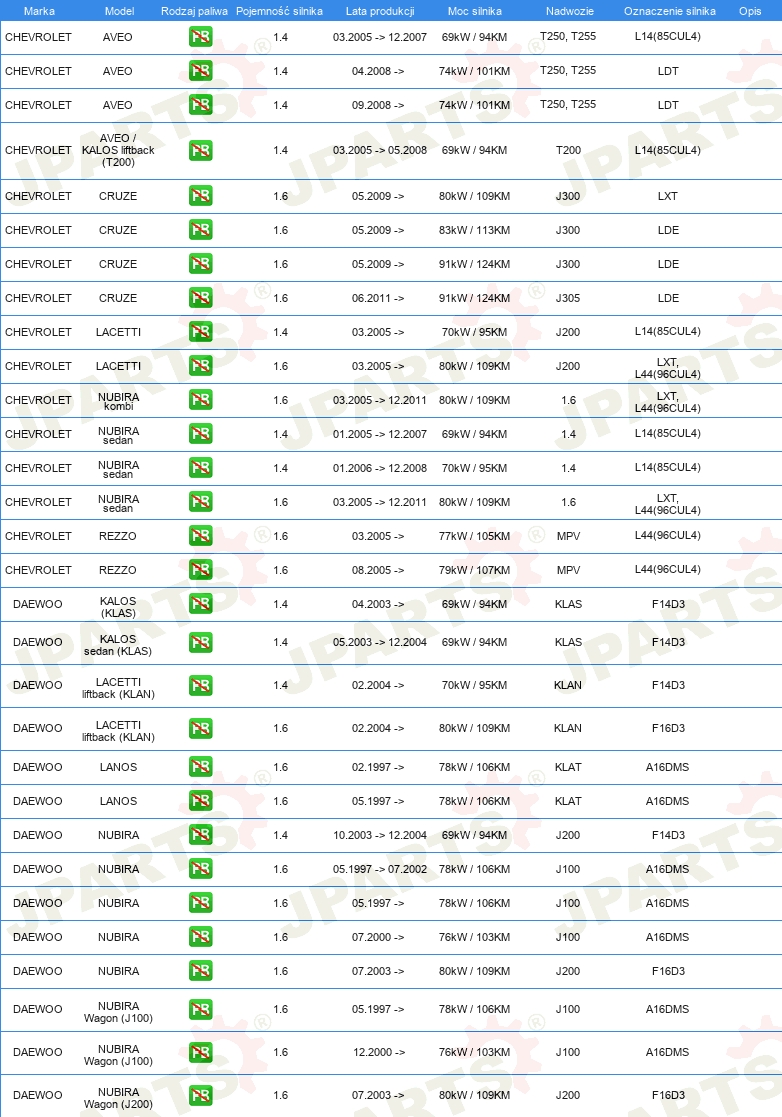Select the 05.2003 -> 12.2004 date cell

click(x=380, y=643)
